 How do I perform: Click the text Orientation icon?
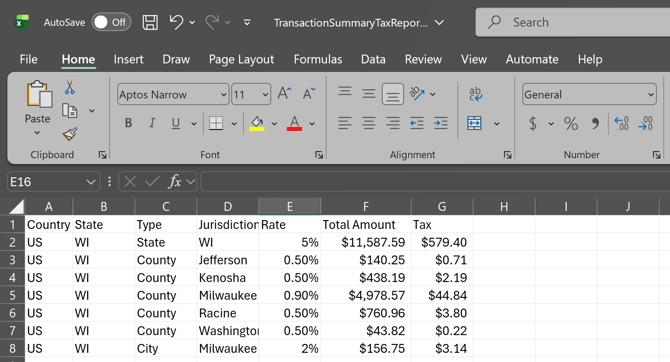tap(417, 93)
